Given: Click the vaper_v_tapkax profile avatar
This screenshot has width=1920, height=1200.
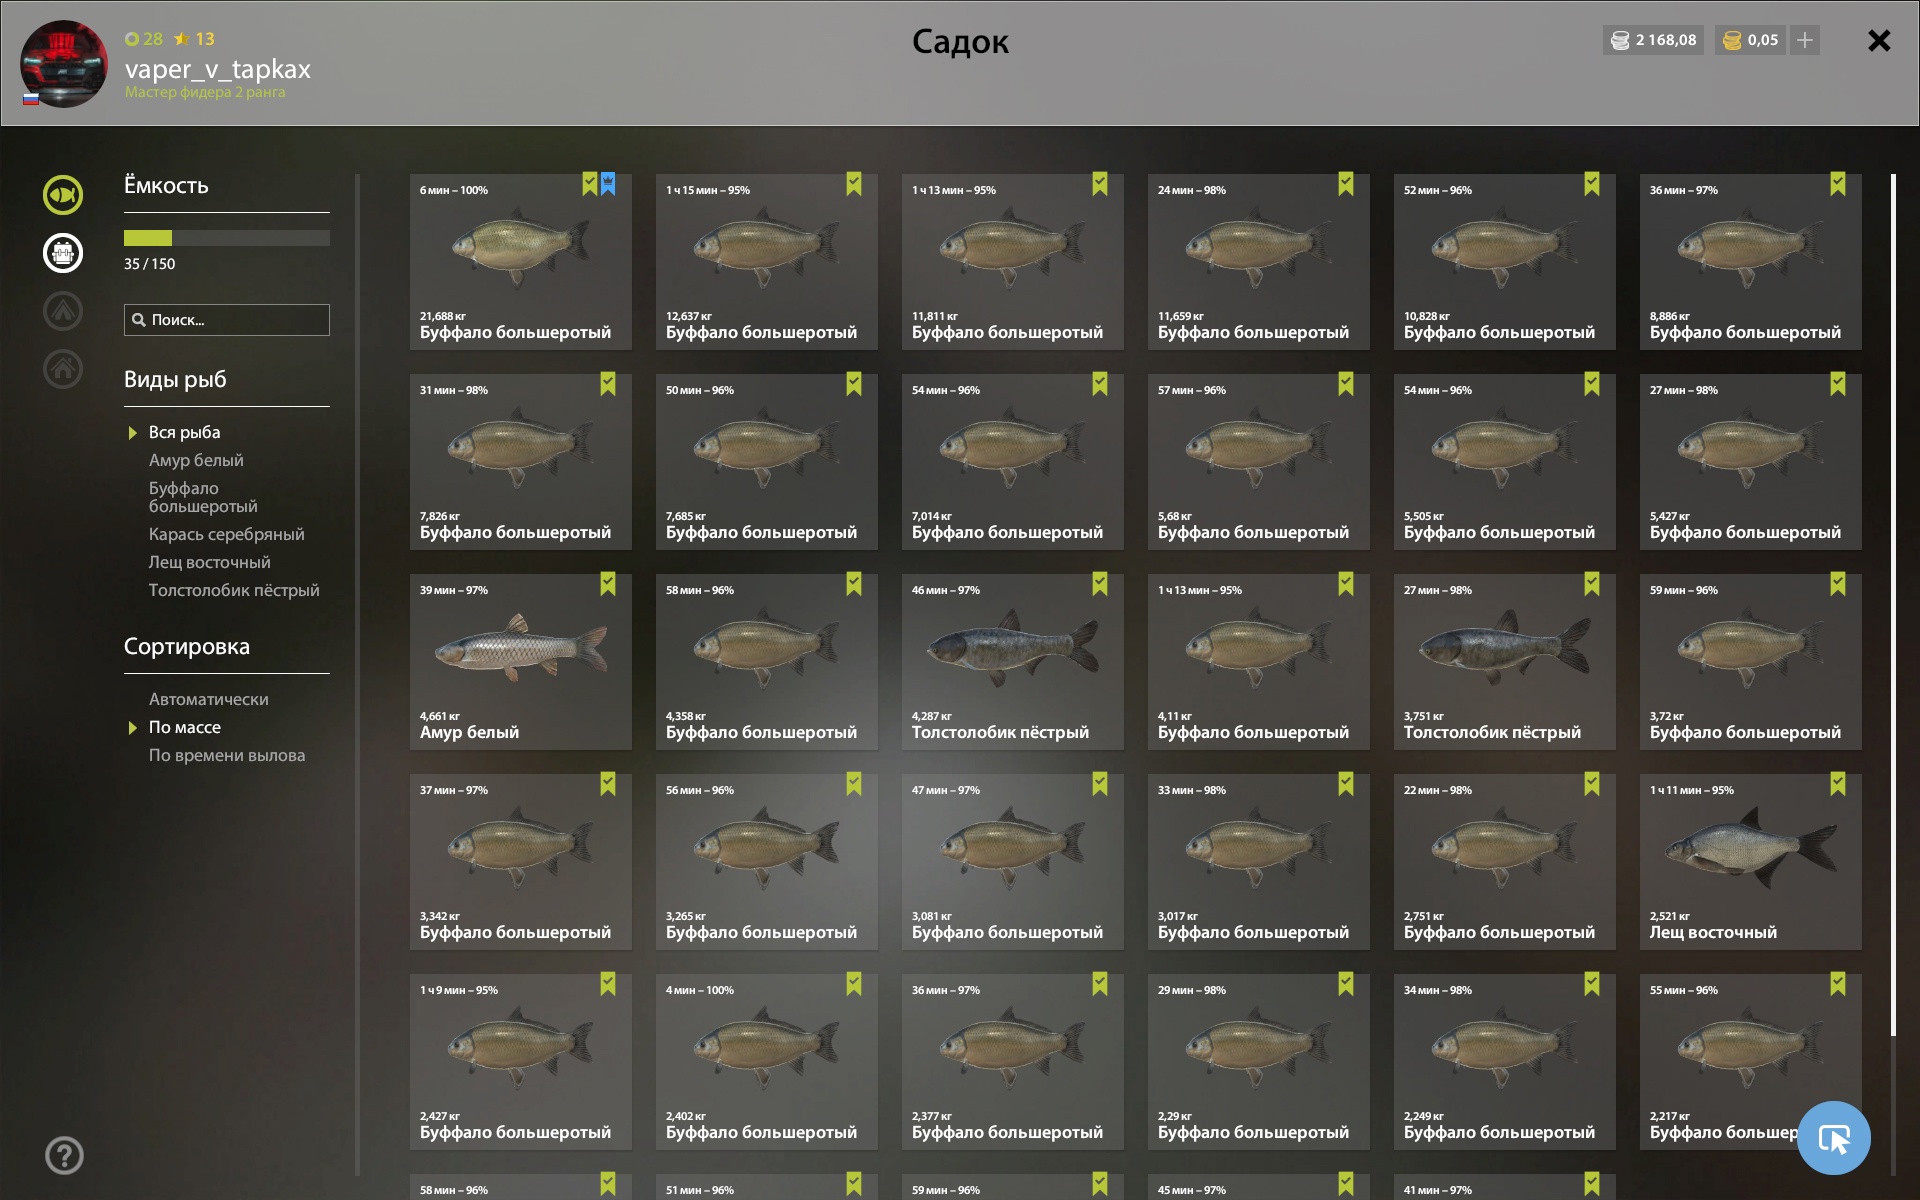Looking at the screenshot, I should click(64, 64).
